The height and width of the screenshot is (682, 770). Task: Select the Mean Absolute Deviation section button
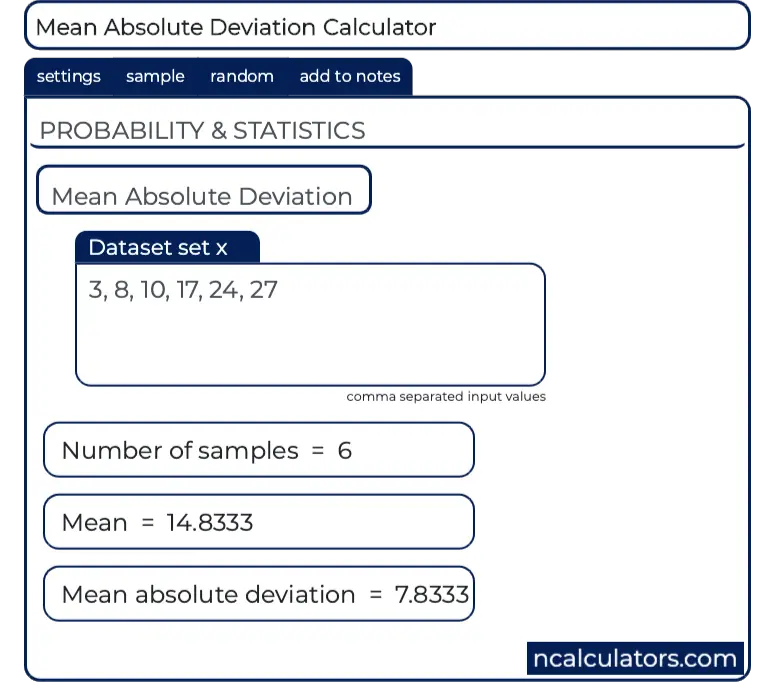(x=203, y=196)
